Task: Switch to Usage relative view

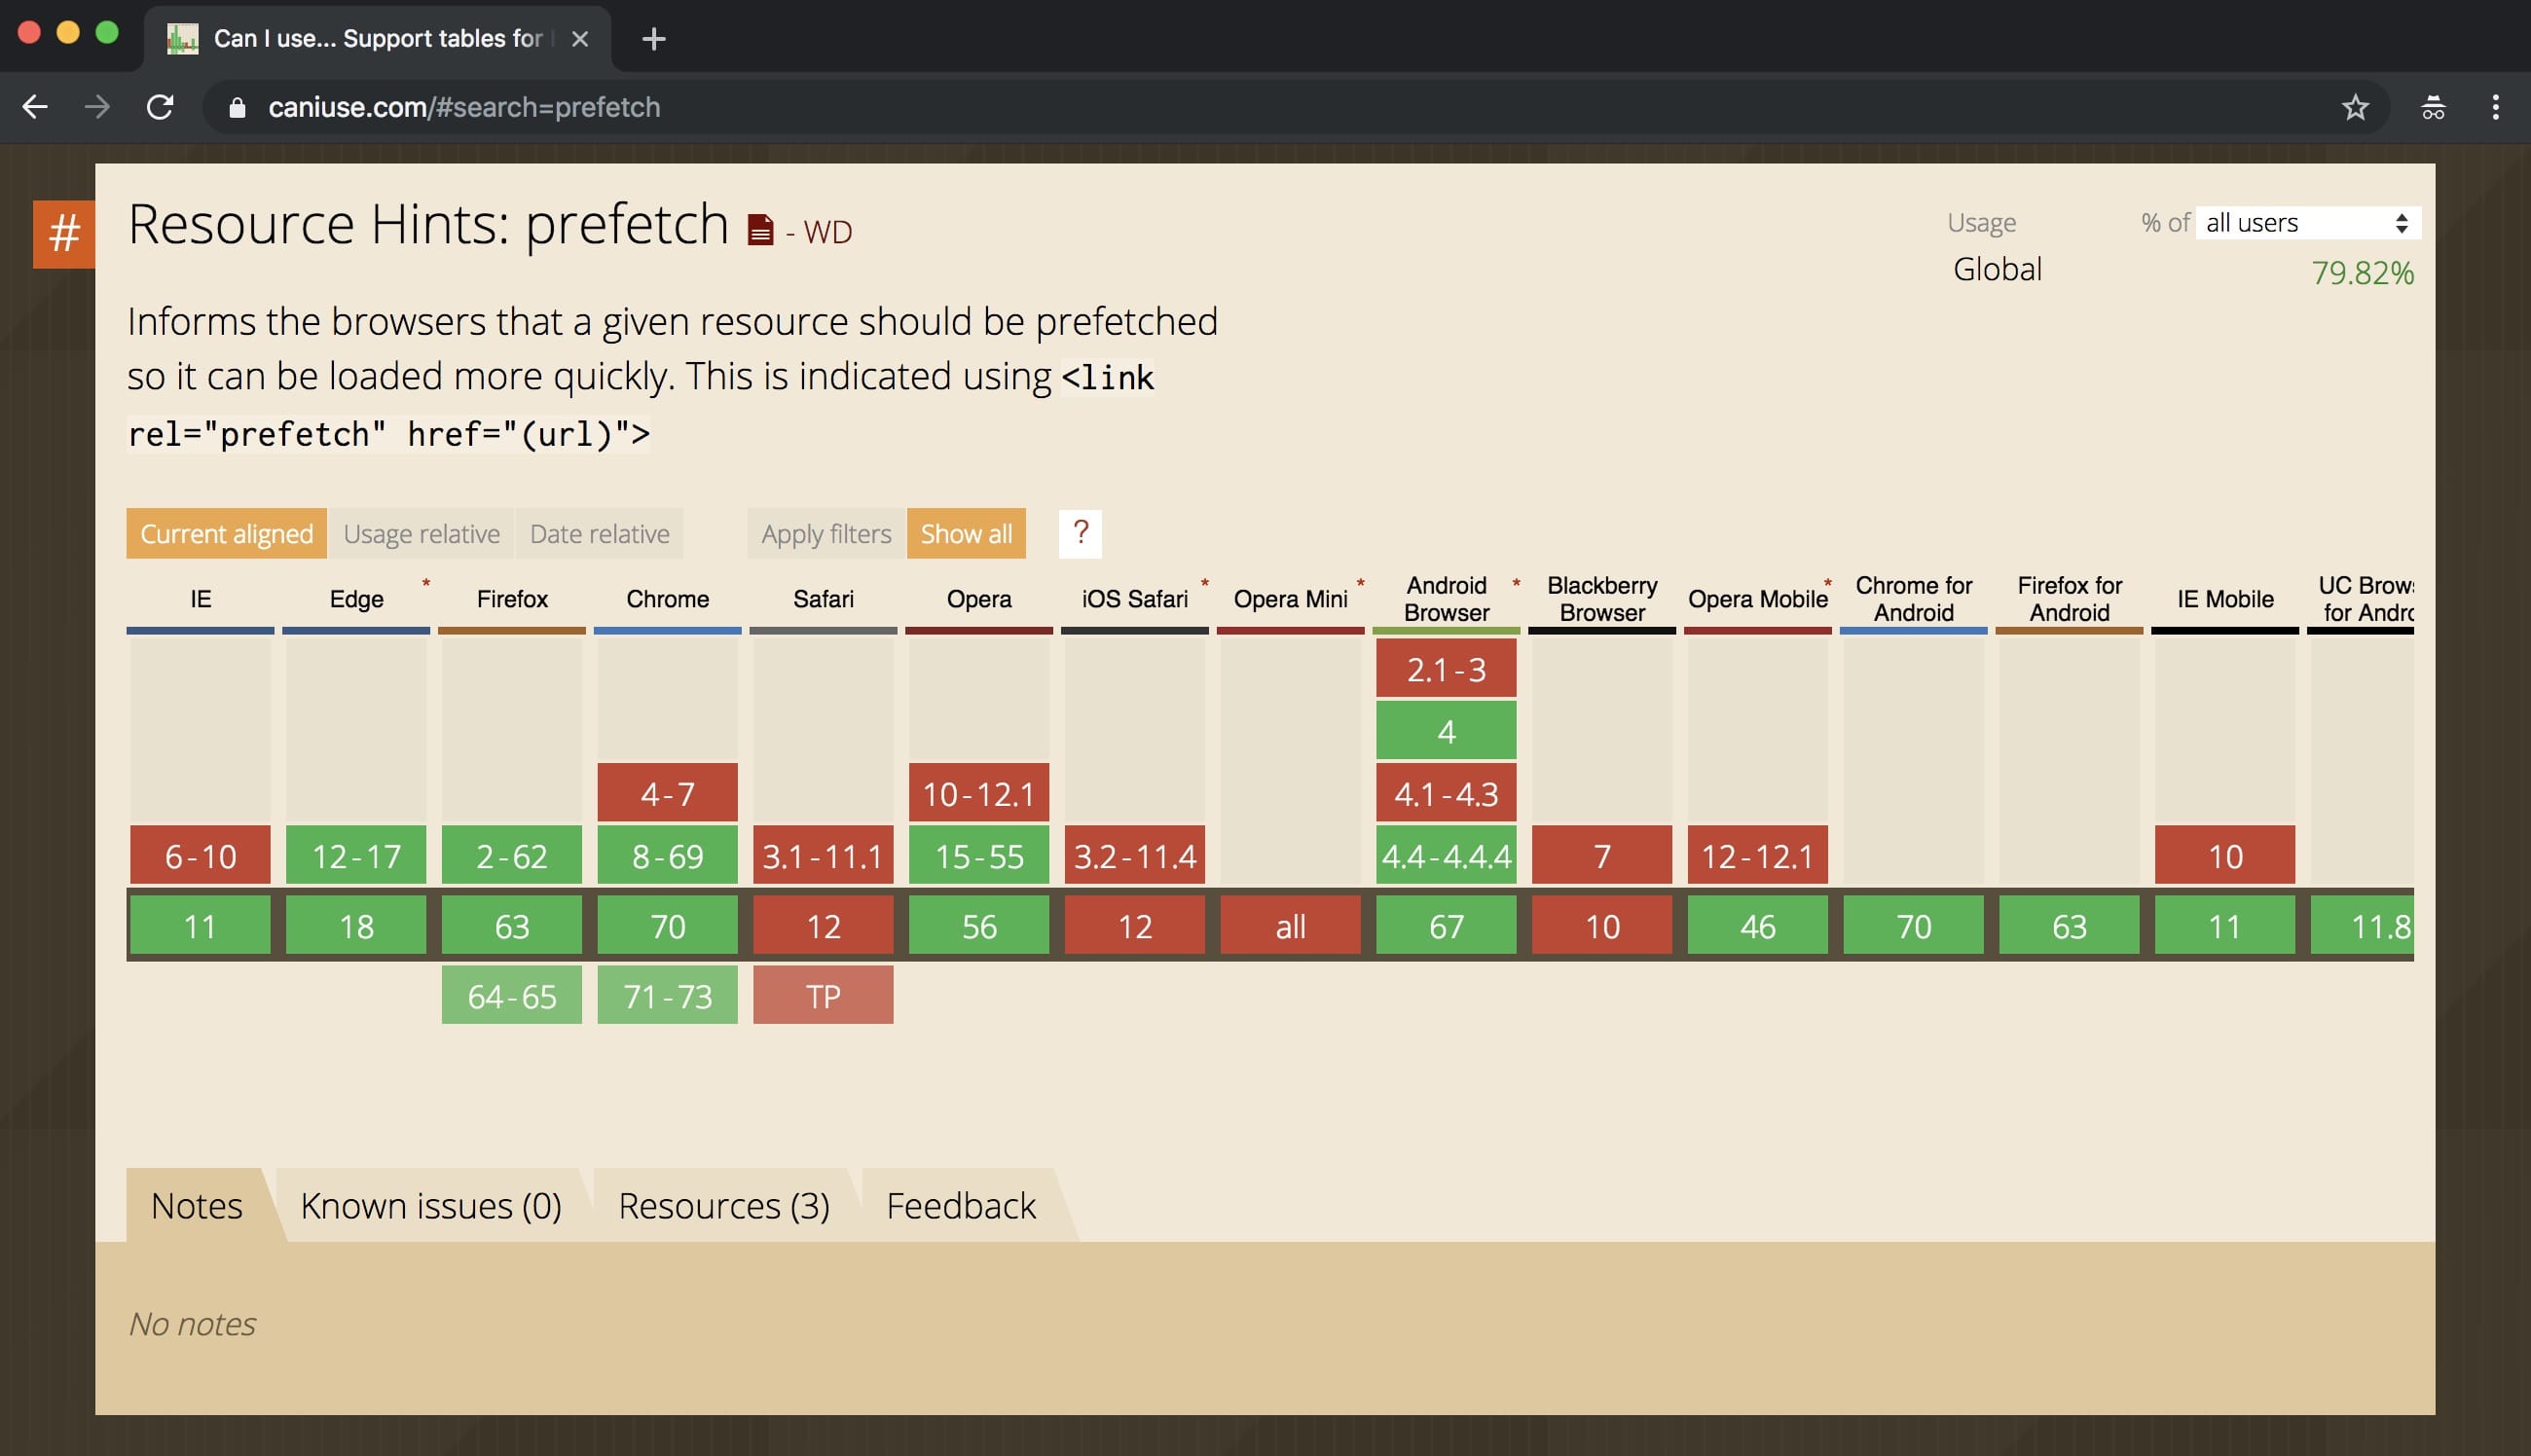Action: (x=421, y=534)
